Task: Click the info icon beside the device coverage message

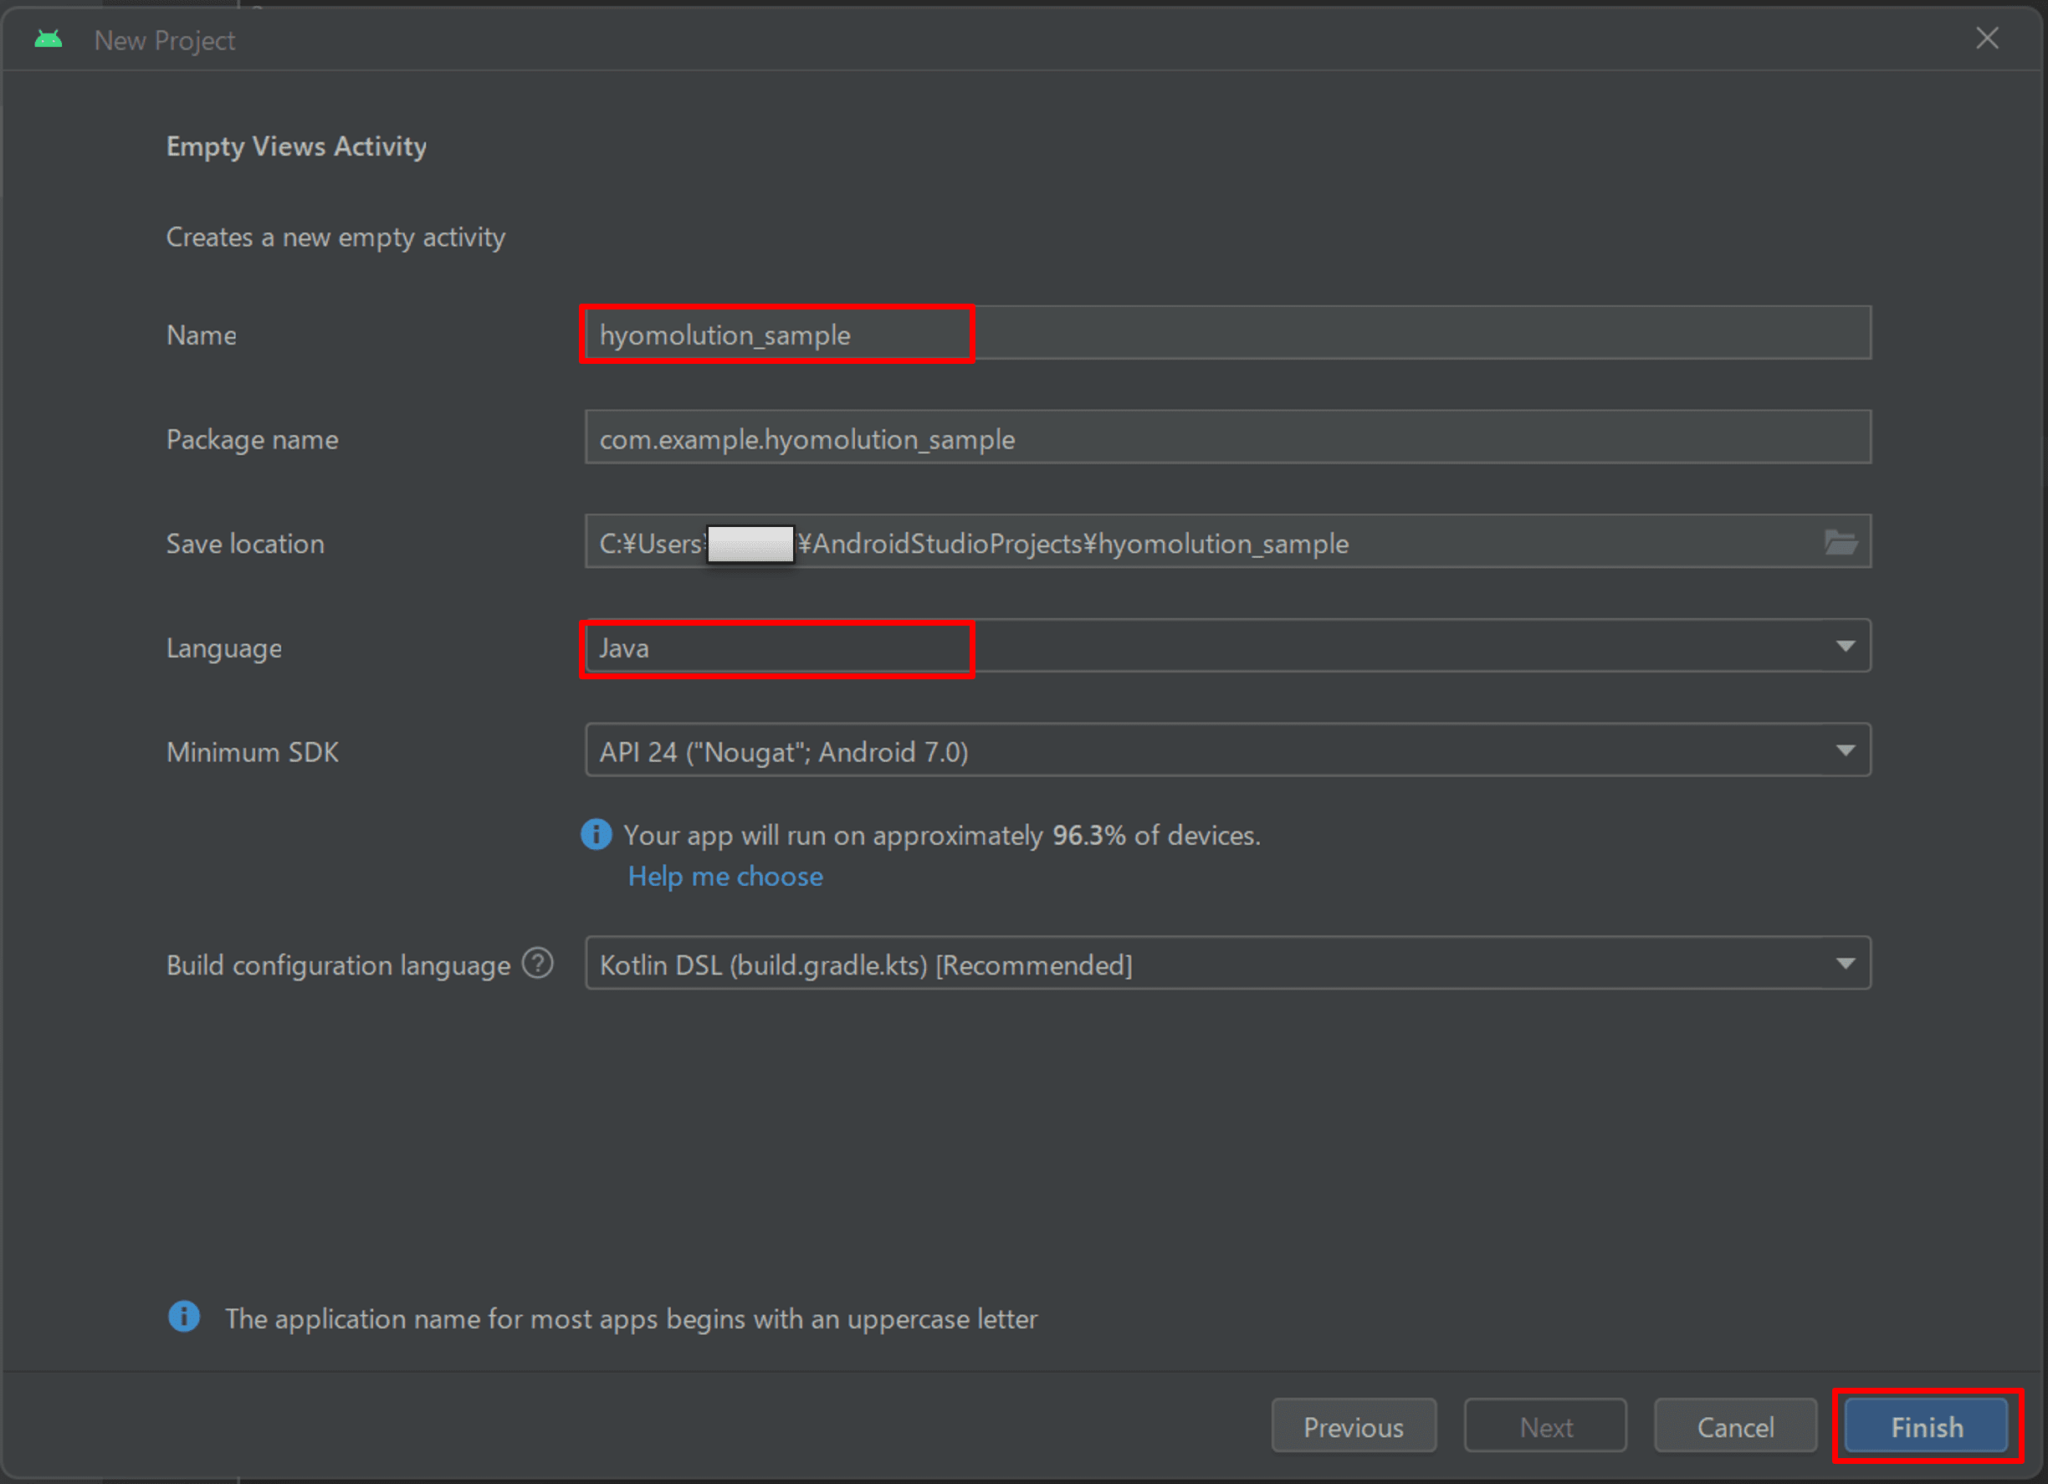Action: click(596, 834)
